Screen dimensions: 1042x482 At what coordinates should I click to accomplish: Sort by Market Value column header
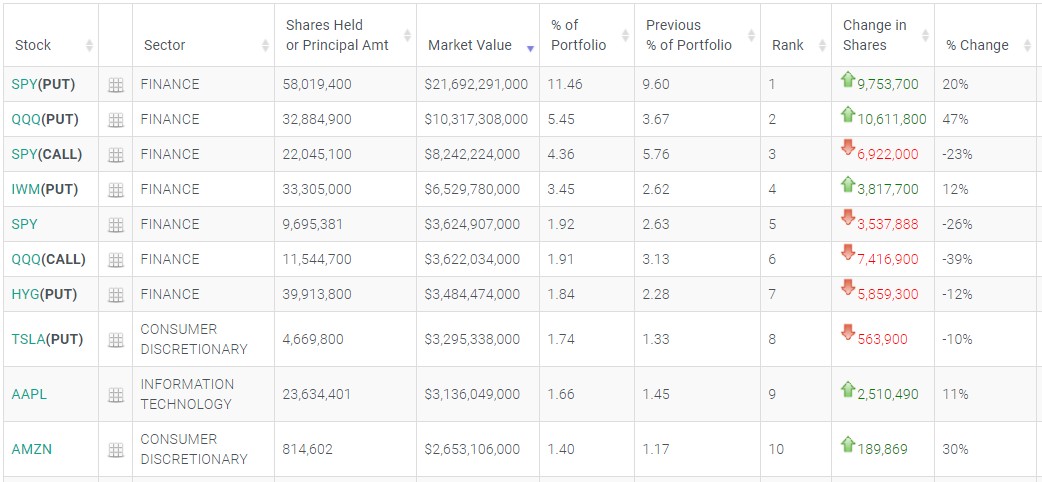pyautogui.click(x=469, y=45)
